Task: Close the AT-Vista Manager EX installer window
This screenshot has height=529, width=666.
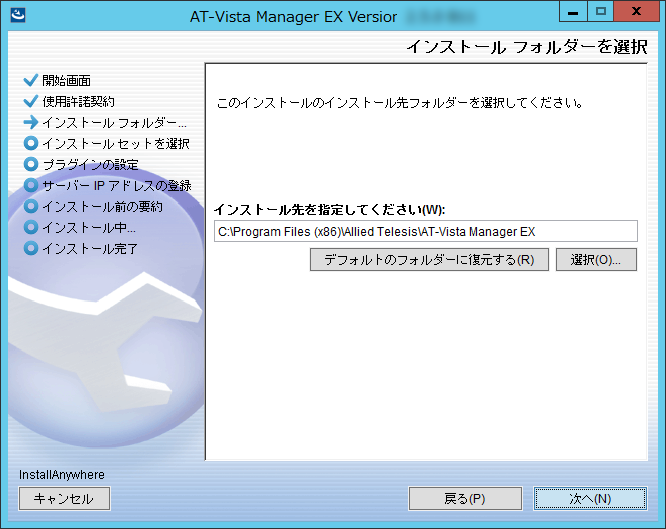Action: 637,14
